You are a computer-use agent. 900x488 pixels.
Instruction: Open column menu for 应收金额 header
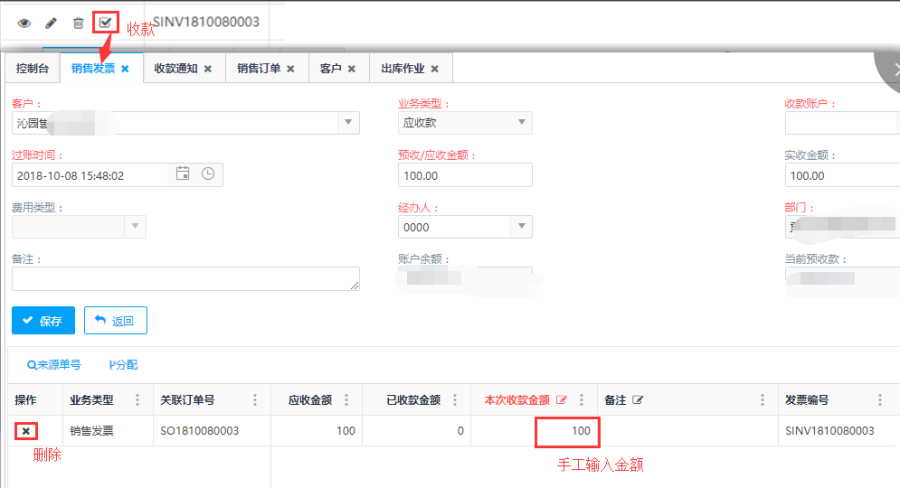tap(346, 400)
